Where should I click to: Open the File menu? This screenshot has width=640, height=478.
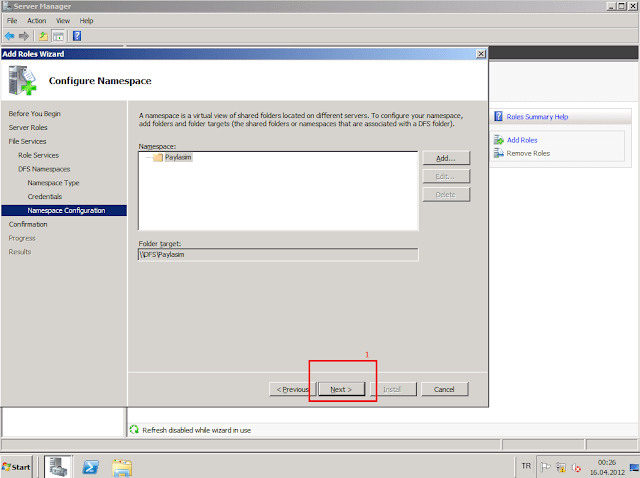pyautogui.click(x=12, y=20)
